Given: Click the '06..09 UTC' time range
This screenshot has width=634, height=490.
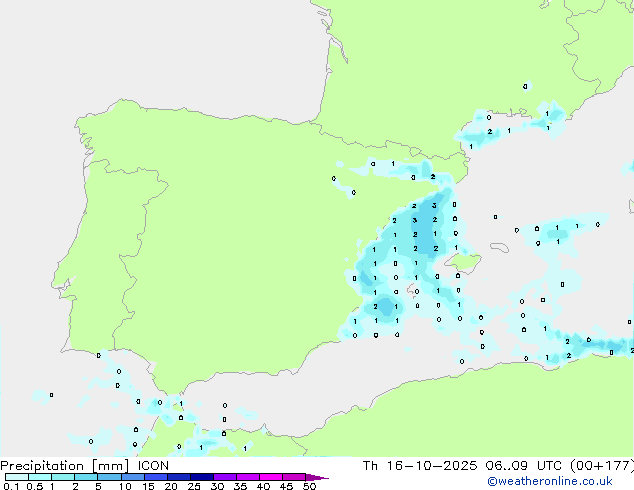Looking at the screenshot, I should tap(524, 466).
